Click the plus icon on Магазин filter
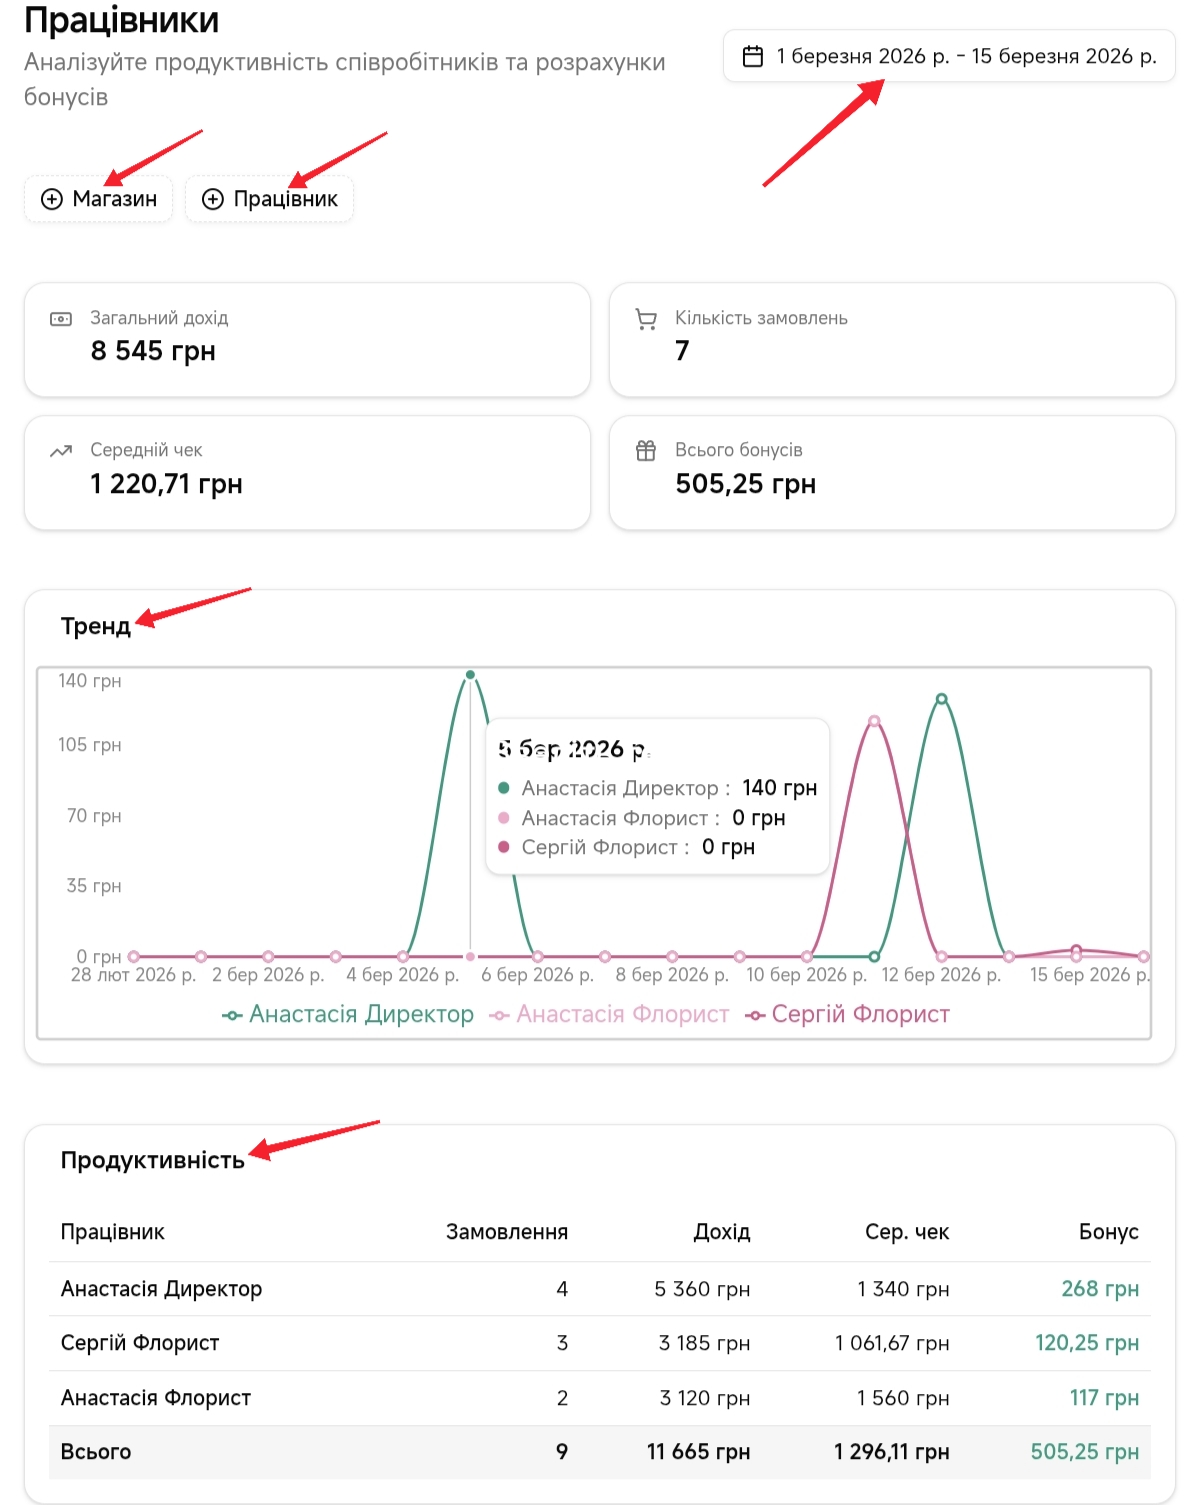 (x=51, y=199)
